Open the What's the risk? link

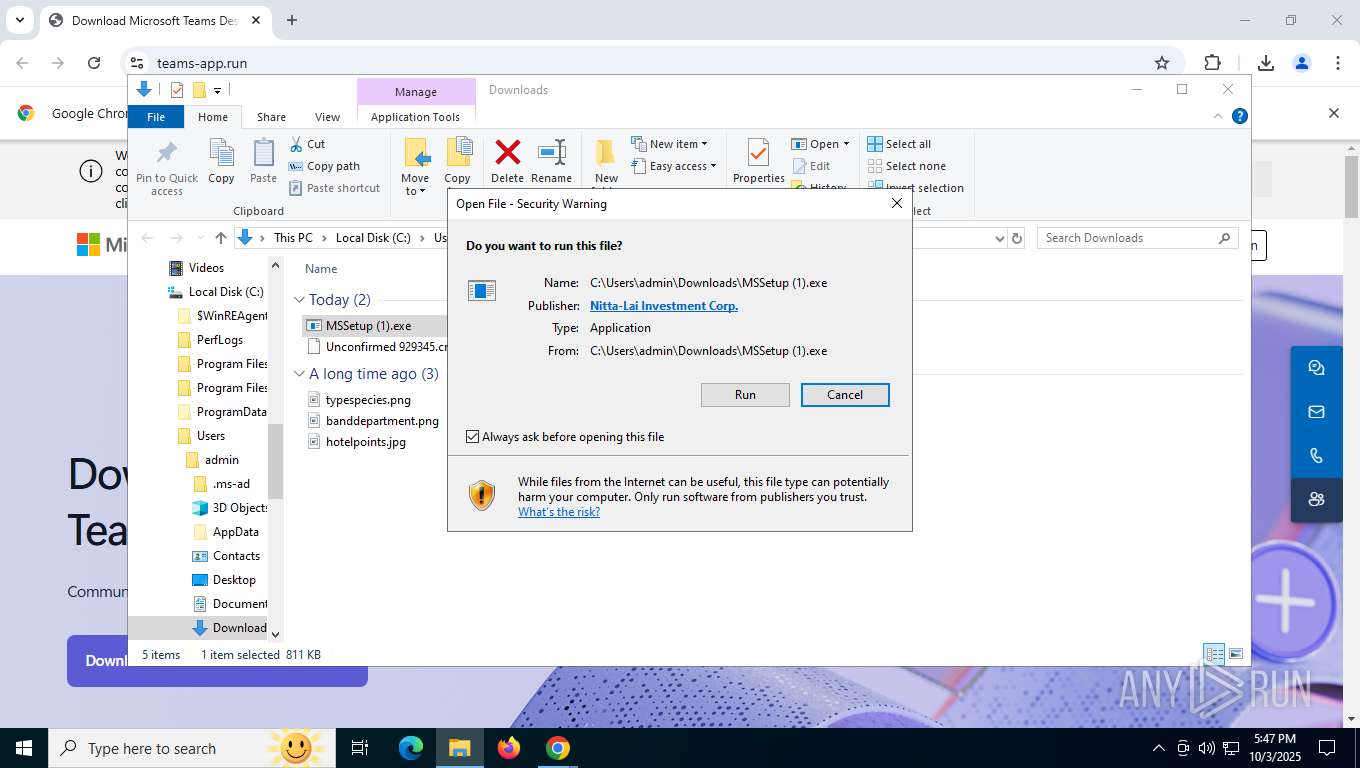point(559,512)
